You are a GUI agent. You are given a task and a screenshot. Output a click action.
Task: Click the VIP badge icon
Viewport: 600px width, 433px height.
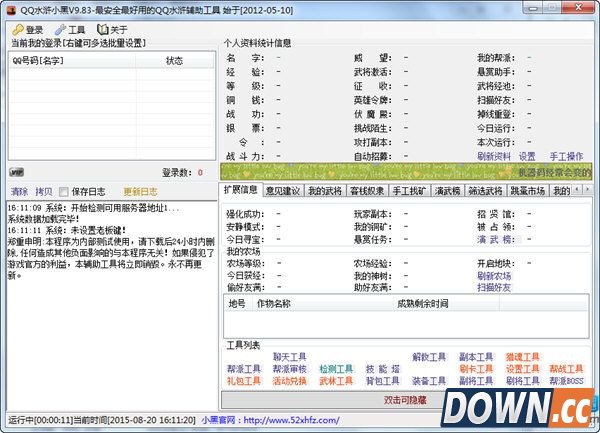16,172
